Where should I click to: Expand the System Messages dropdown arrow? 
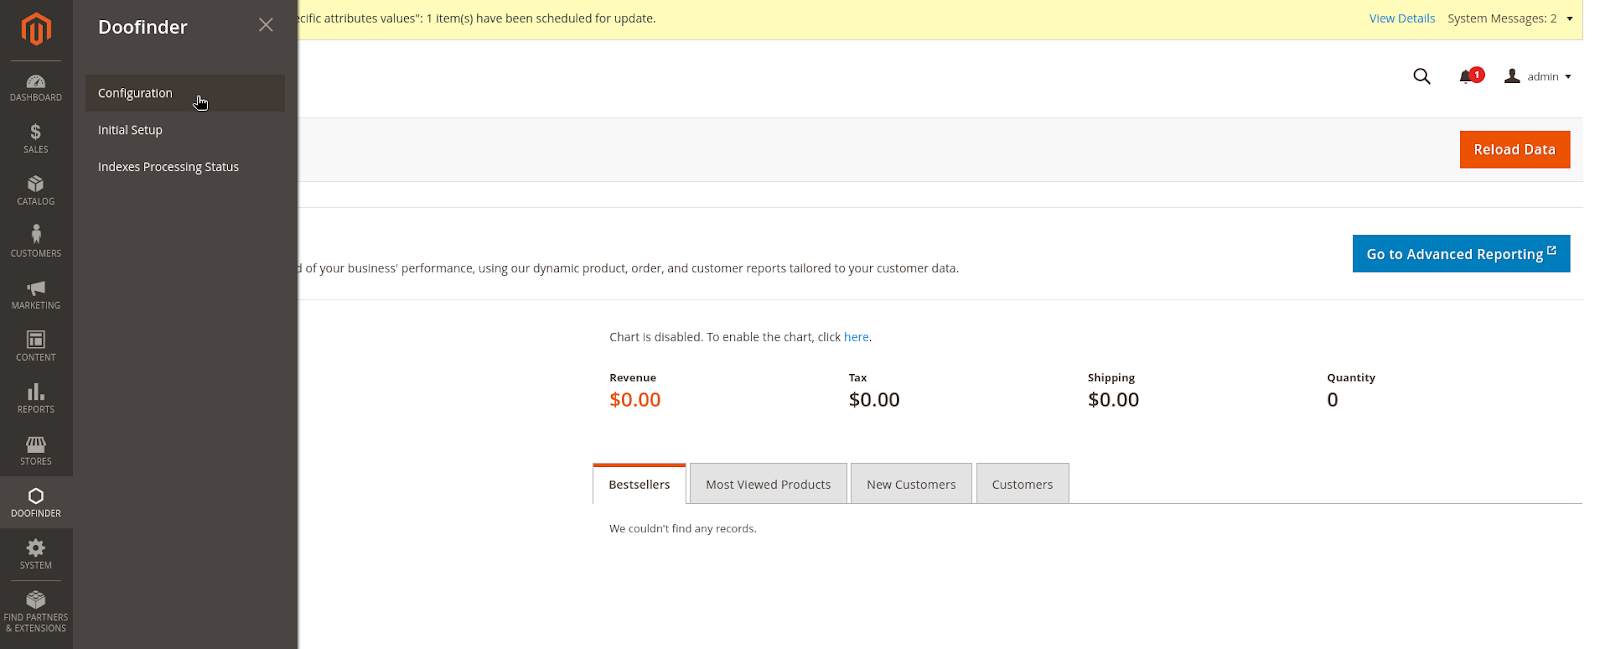coord(1569,19)
